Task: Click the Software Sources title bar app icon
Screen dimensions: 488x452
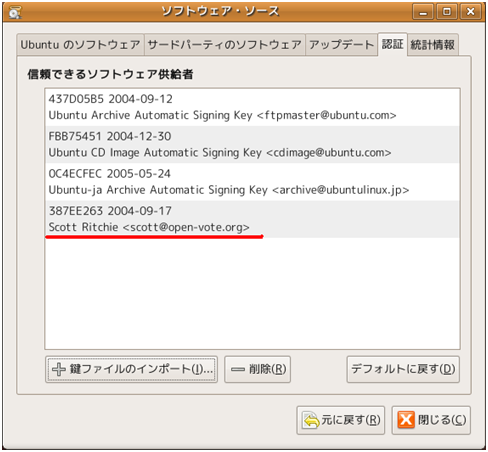Action: click(x=15, y=12)
